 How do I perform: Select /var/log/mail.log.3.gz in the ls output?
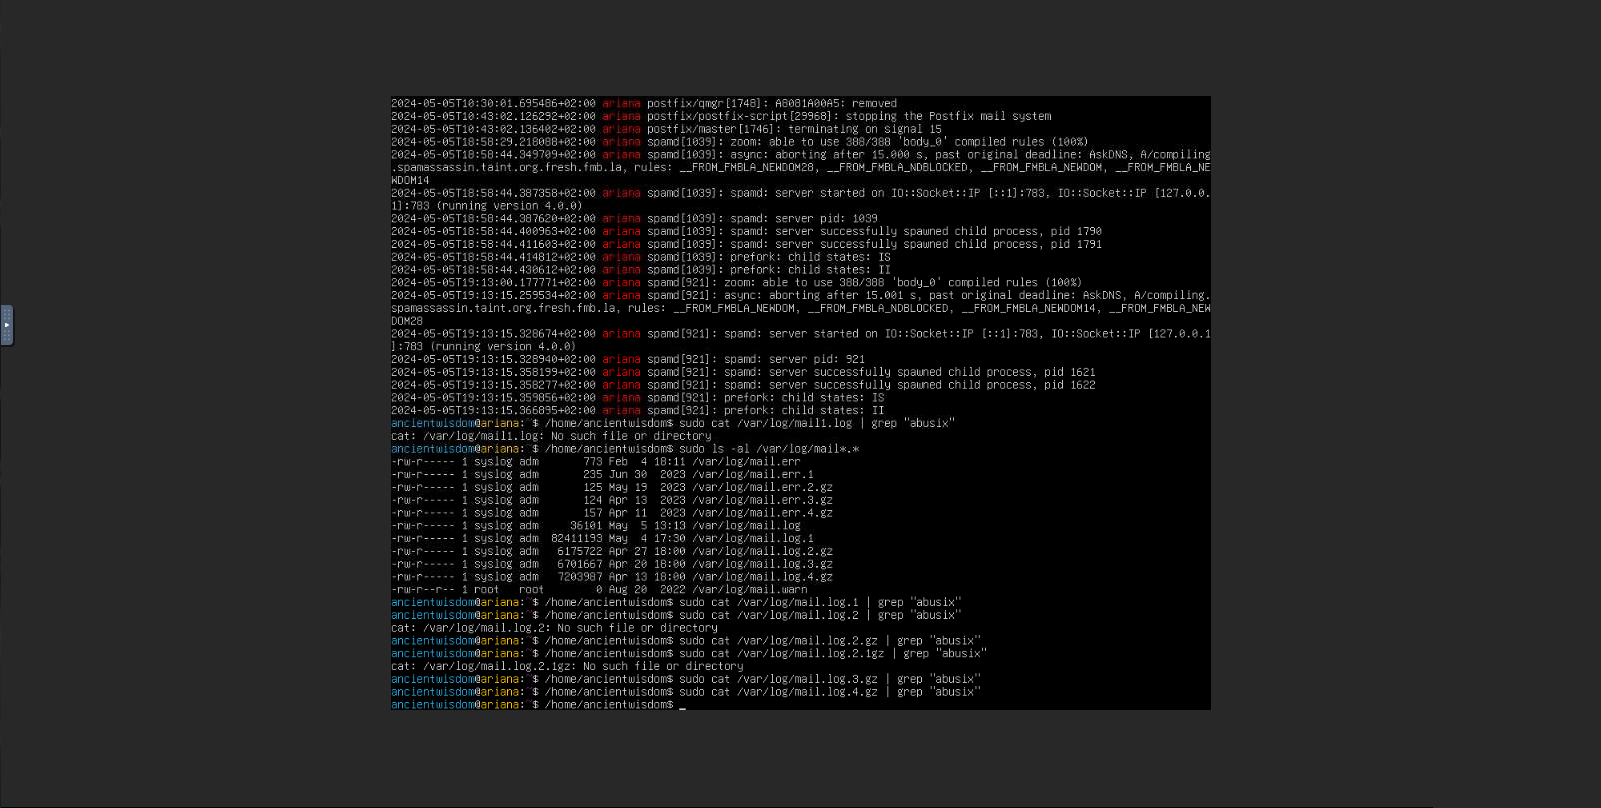click(x=762, y=564)
